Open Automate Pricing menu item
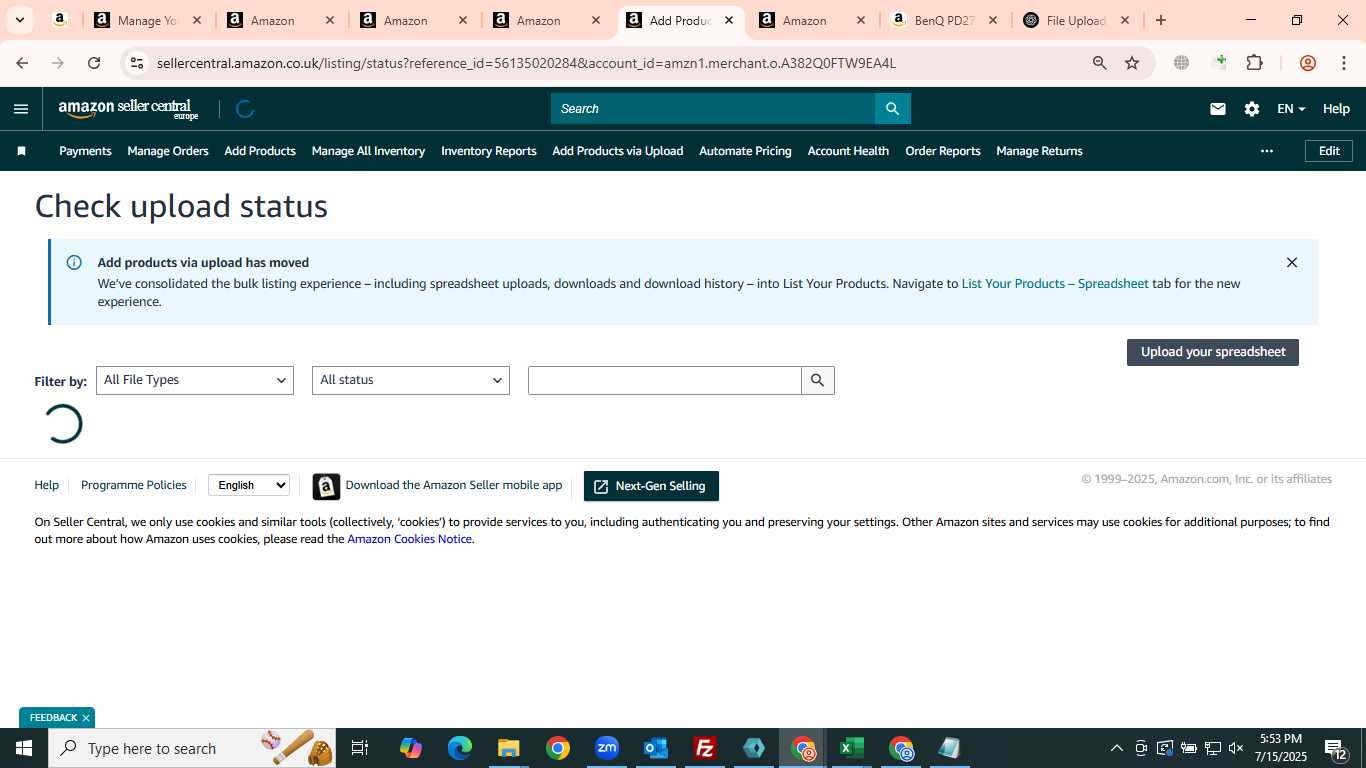 click(745, 151)
